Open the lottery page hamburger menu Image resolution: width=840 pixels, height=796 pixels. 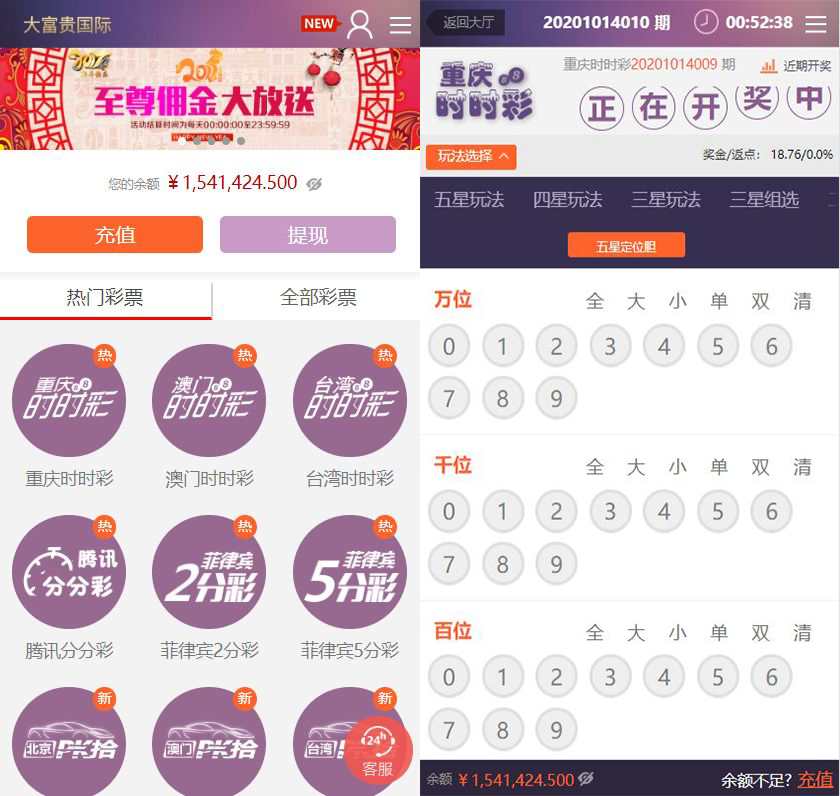pyautogui.click(x=816, y=24)
